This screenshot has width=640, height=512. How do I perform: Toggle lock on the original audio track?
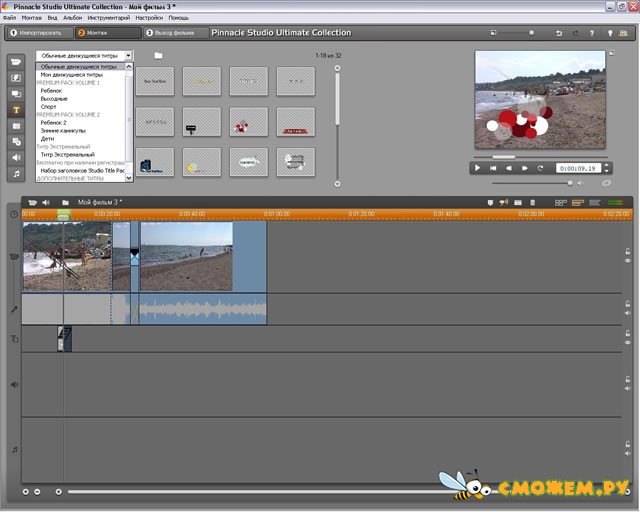627,304
